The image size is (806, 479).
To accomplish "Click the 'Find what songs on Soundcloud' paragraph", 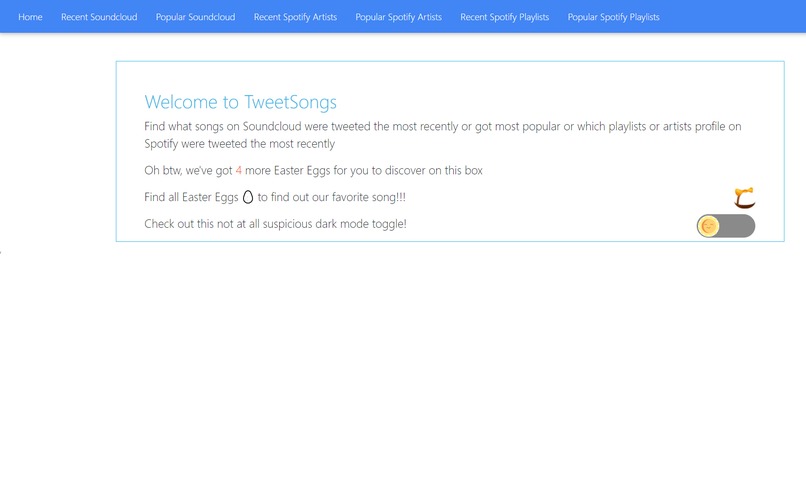I will (443, 135).
